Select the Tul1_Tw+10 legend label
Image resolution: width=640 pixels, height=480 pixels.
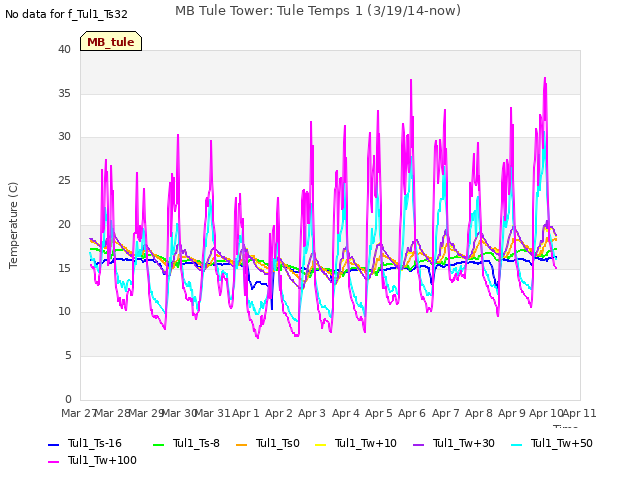pyautogui.click(x=366, y=443)
